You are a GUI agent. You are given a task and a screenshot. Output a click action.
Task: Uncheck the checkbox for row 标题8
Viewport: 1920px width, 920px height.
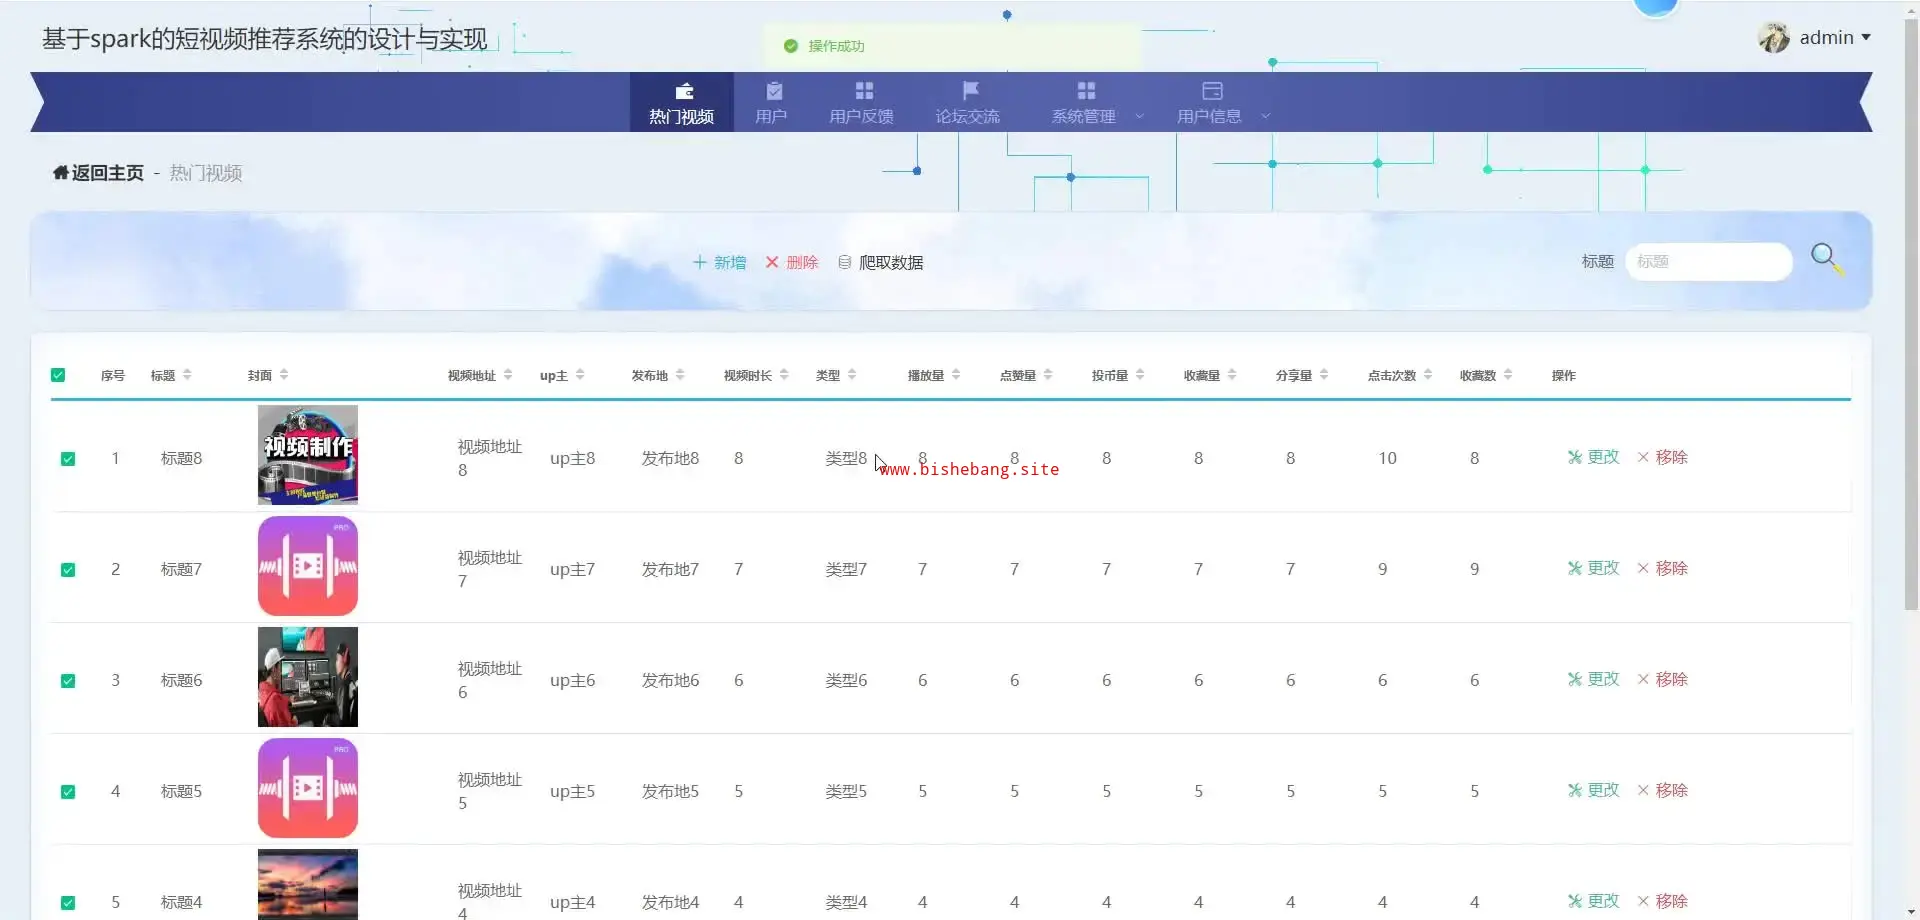[x=68, y=459]
